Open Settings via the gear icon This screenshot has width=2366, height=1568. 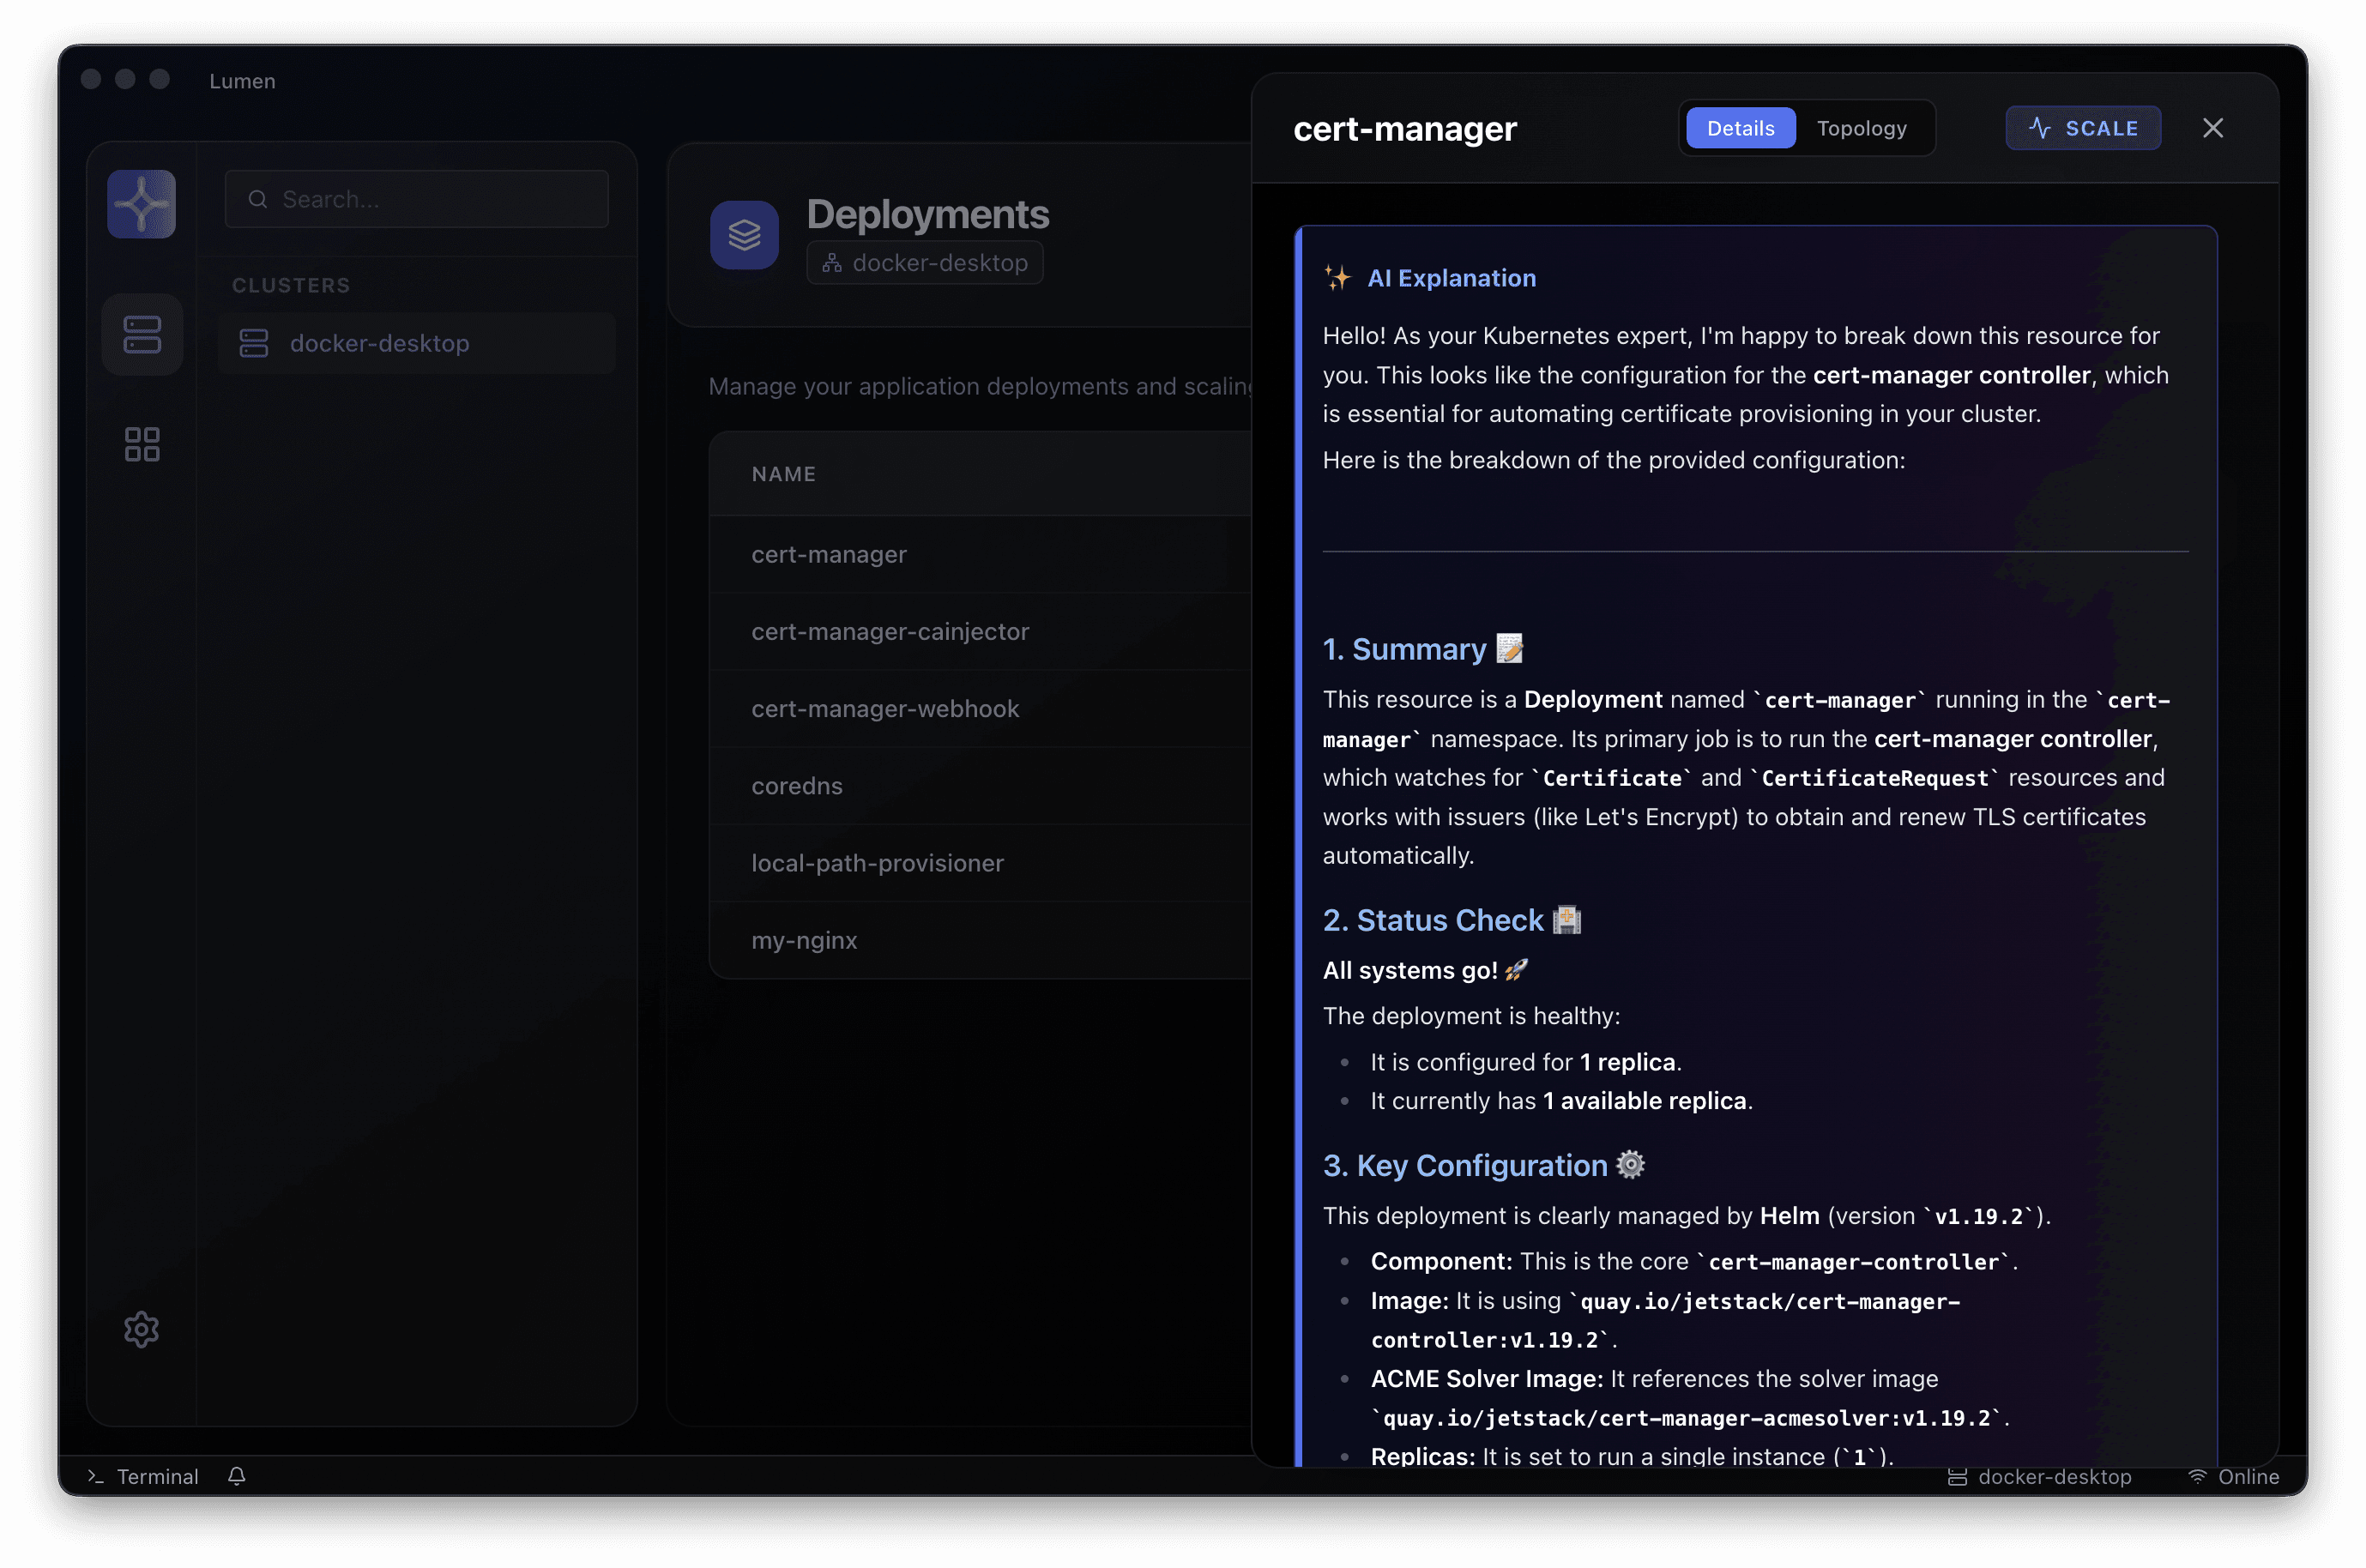141,1330
